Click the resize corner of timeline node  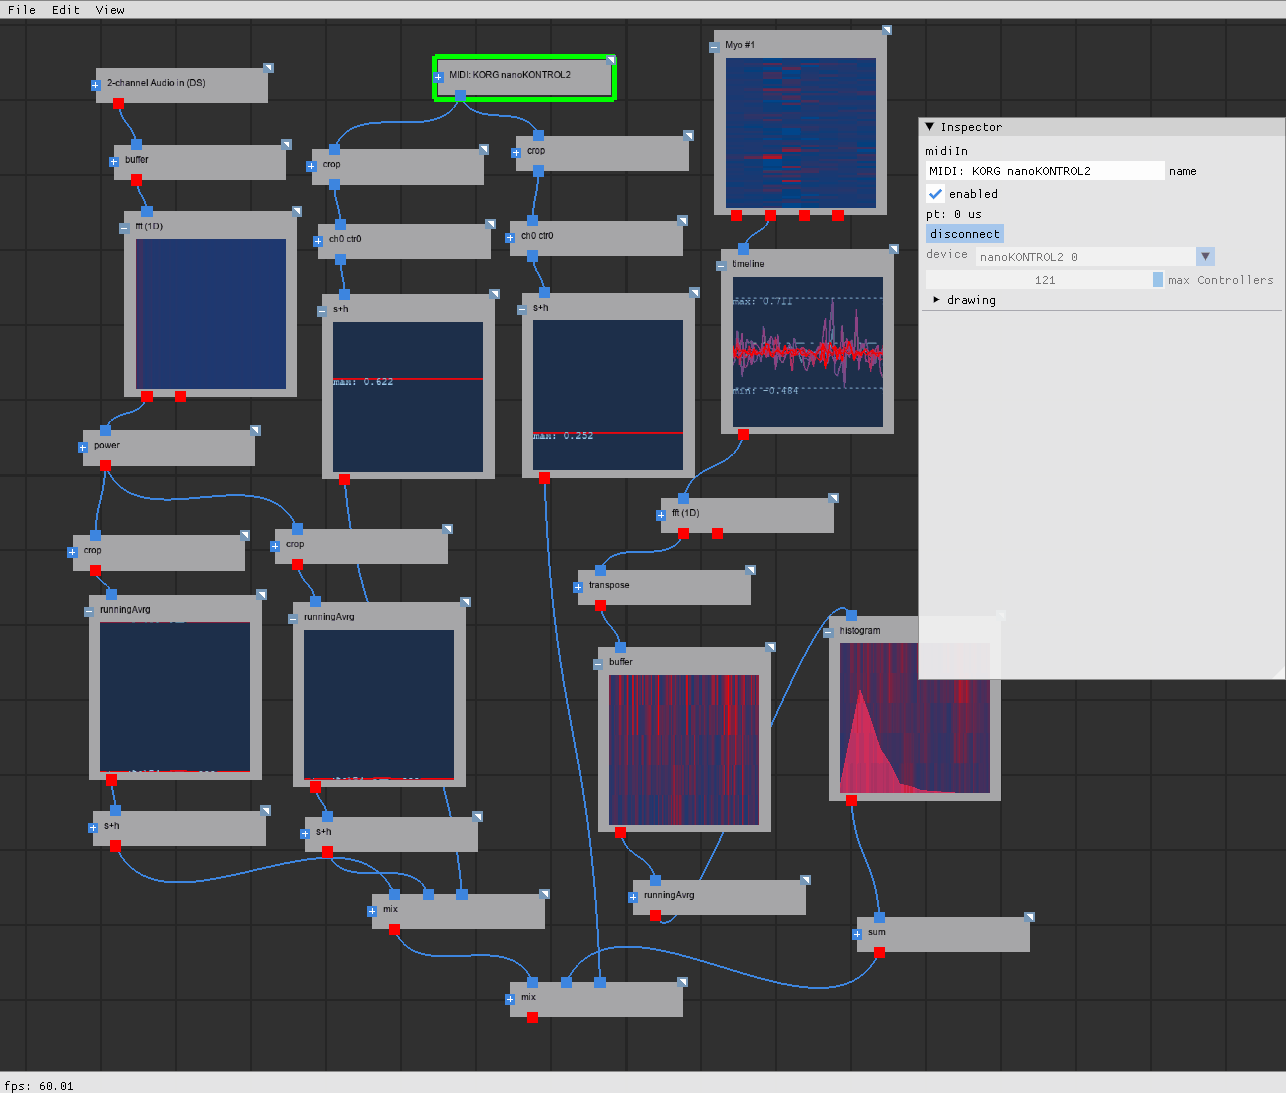pyautogui.click(x=893, y=250)
